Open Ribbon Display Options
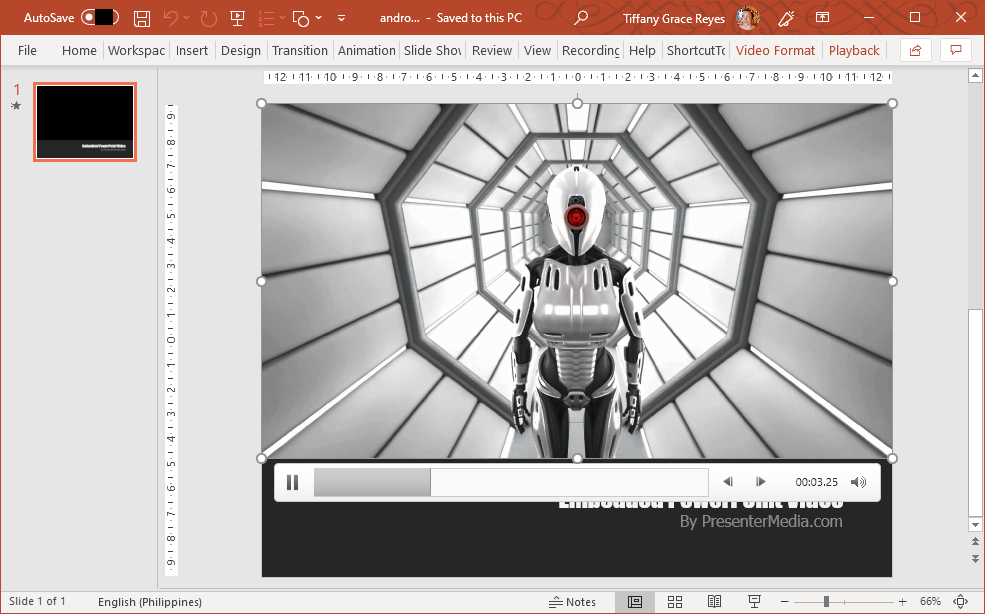 point(822,18)
